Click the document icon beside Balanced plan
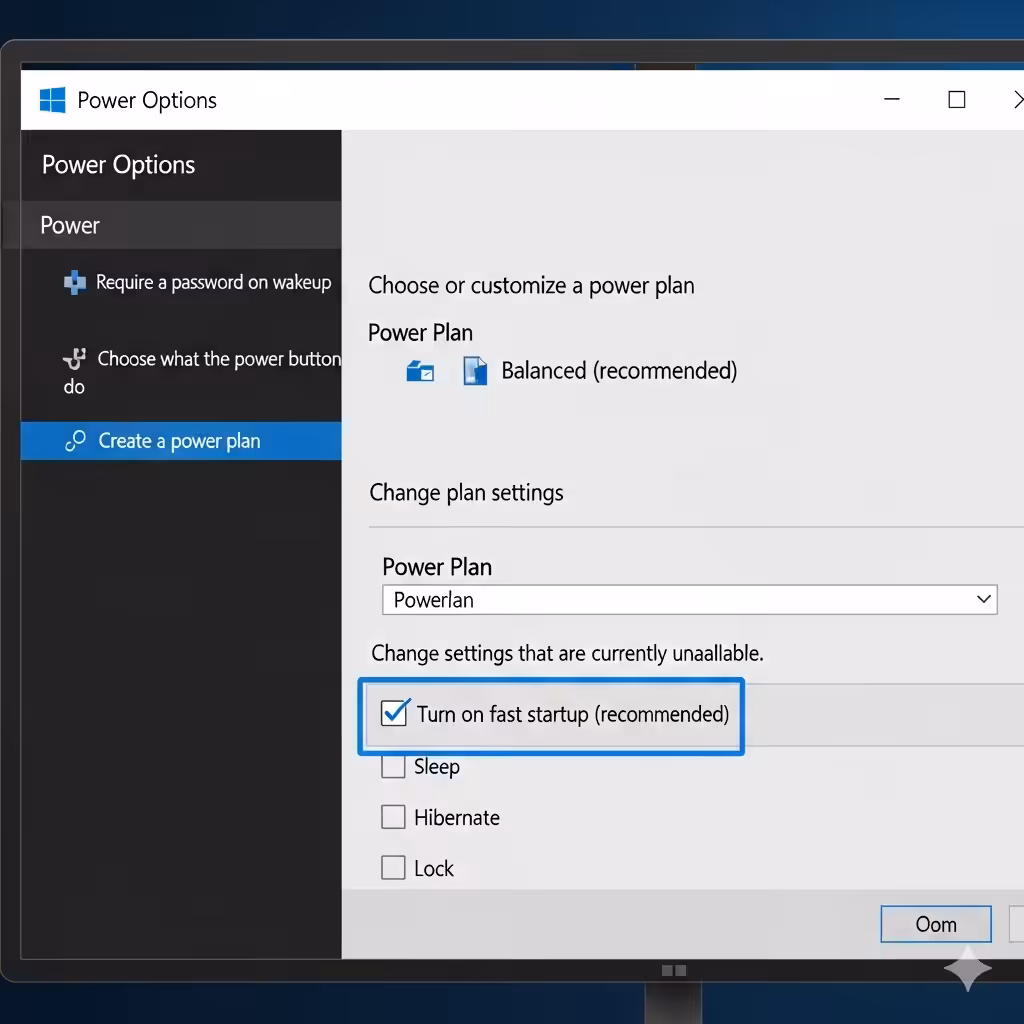This screenshot has height=1024, width=1024. tap(475, 370)
